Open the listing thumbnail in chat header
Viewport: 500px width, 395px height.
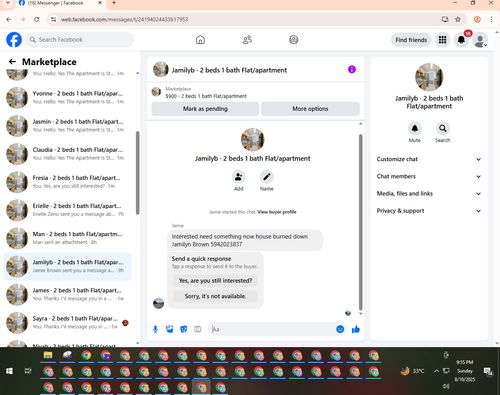coord(161,69)
